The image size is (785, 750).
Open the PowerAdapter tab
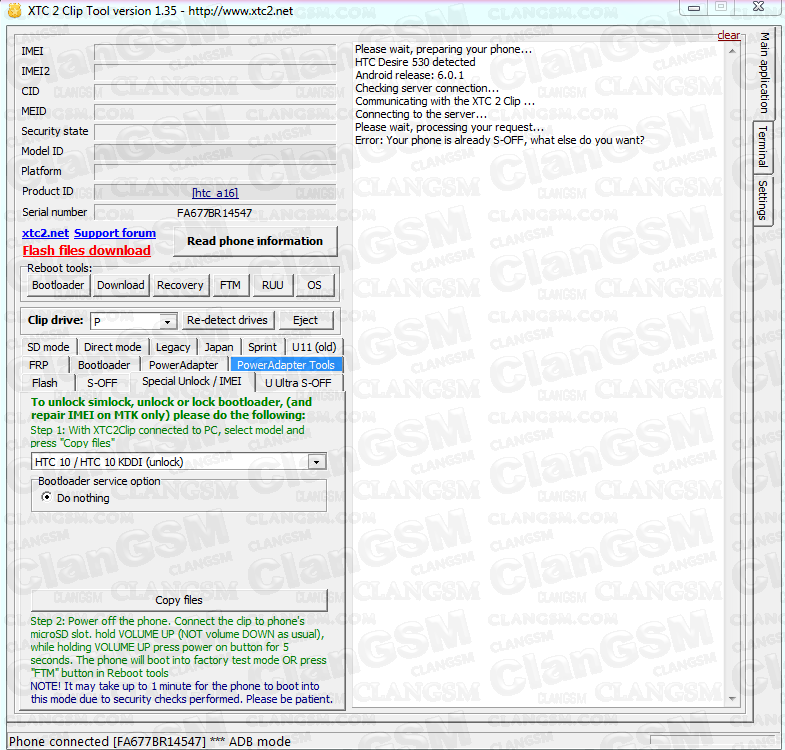183,365
